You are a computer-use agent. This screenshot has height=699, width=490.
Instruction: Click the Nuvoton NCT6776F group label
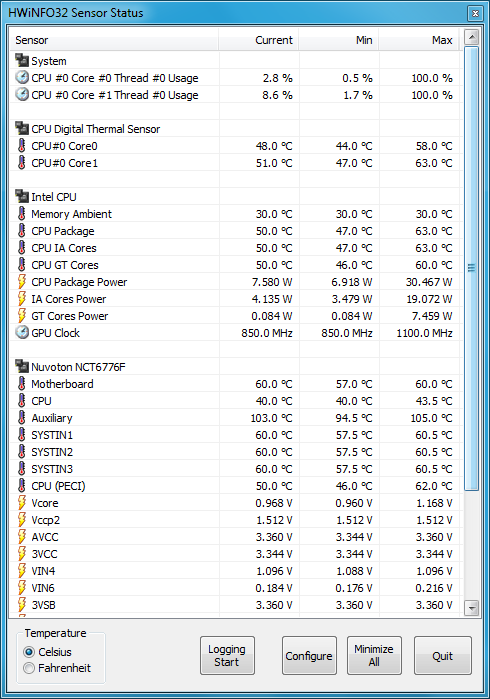pos(78,367)
